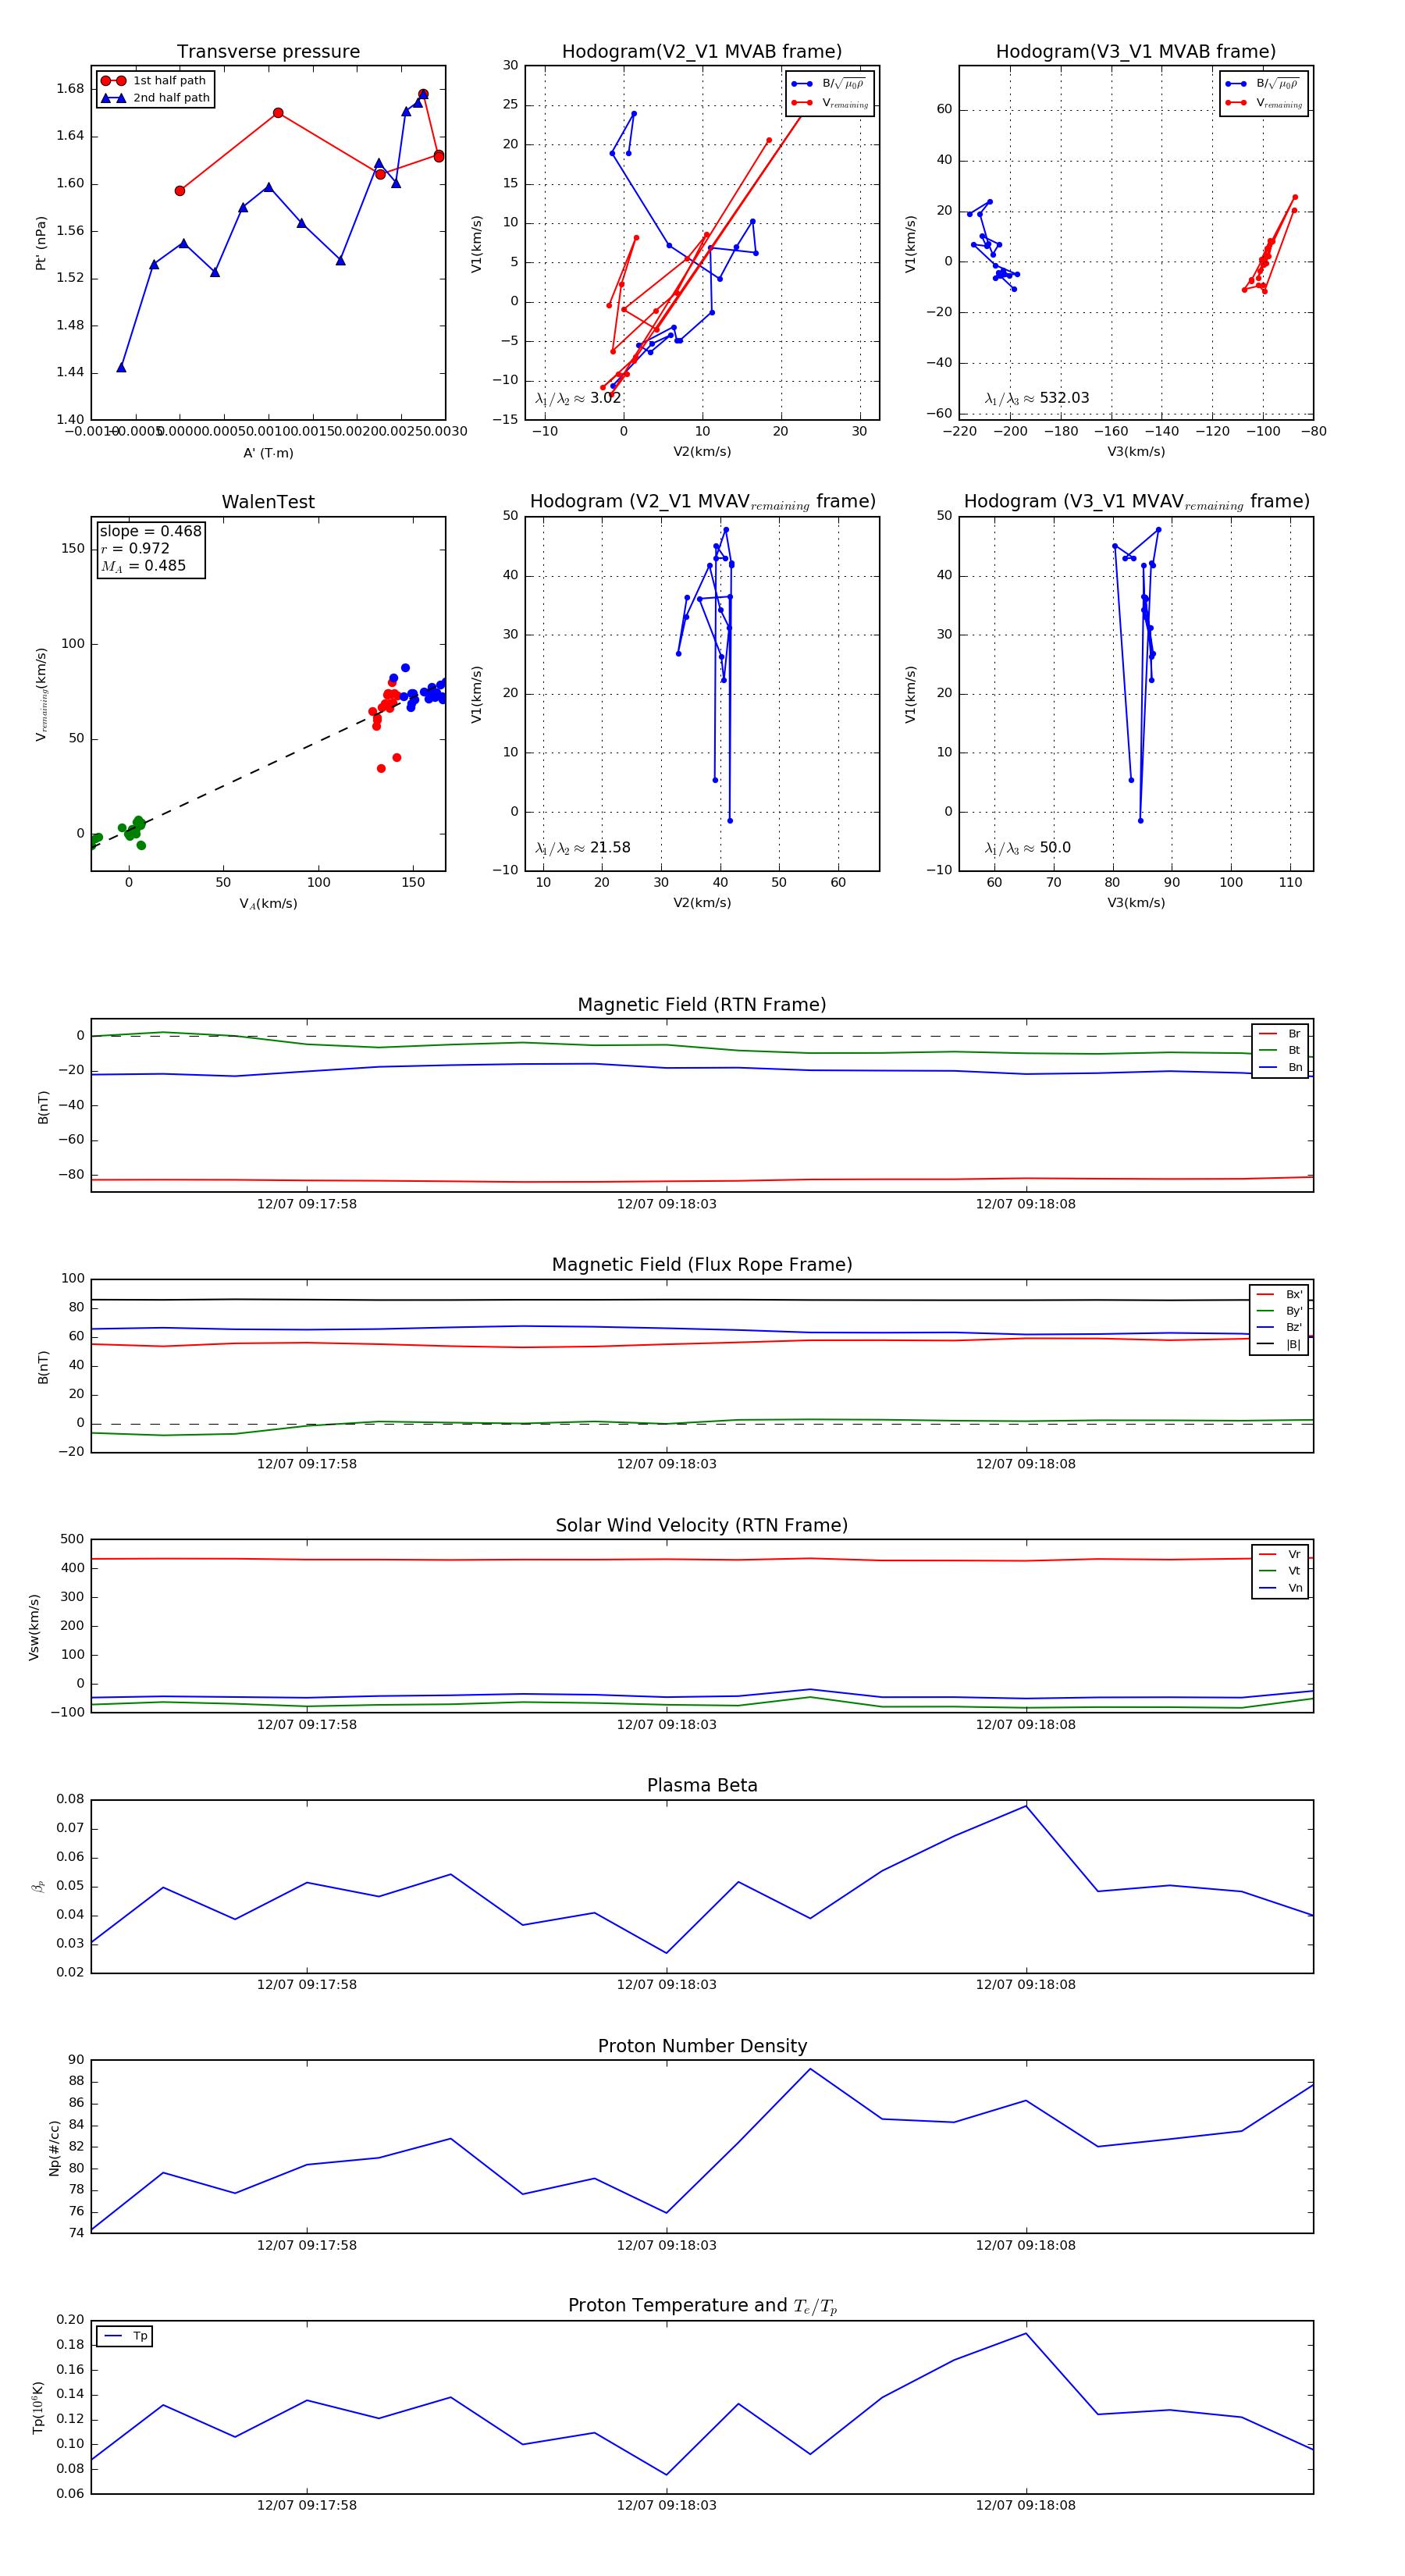
Task: Click the 'Br' legend entry
Action: pyautogui.click(x=1281, y=1034)
